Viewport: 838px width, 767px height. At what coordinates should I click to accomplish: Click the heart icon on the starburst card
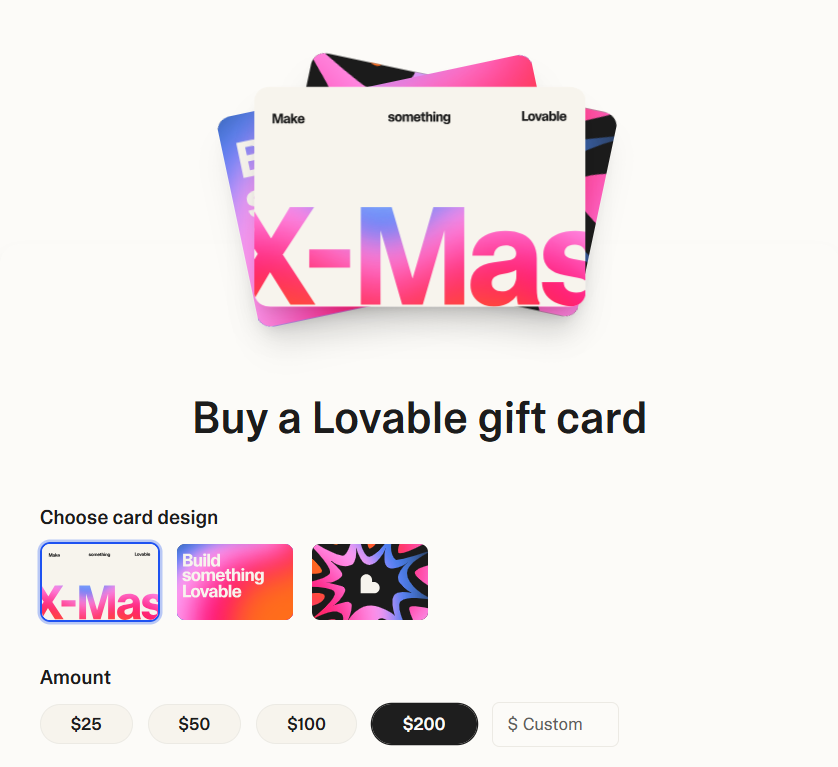click(x=369, y=584)
